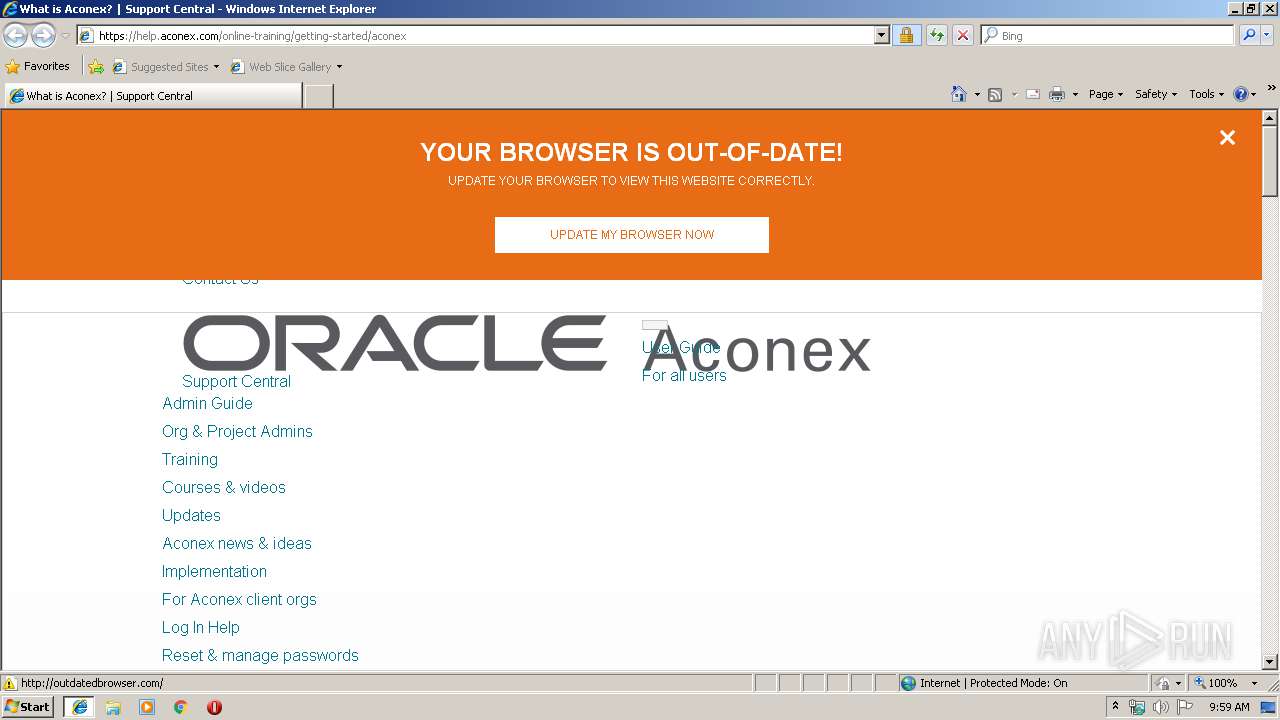The height and width of the screenshot is (720, 1280).
Task: Click the RSS feeds icon
Action: (x=995, y=94)
